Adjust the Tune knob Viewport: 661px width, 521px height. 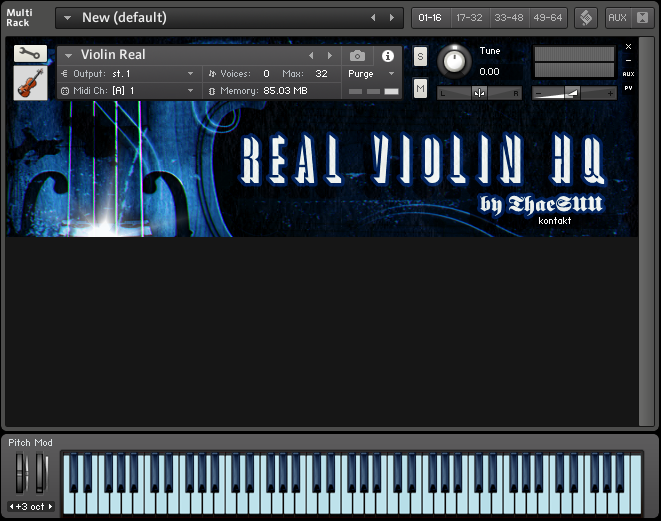(454, 62)
